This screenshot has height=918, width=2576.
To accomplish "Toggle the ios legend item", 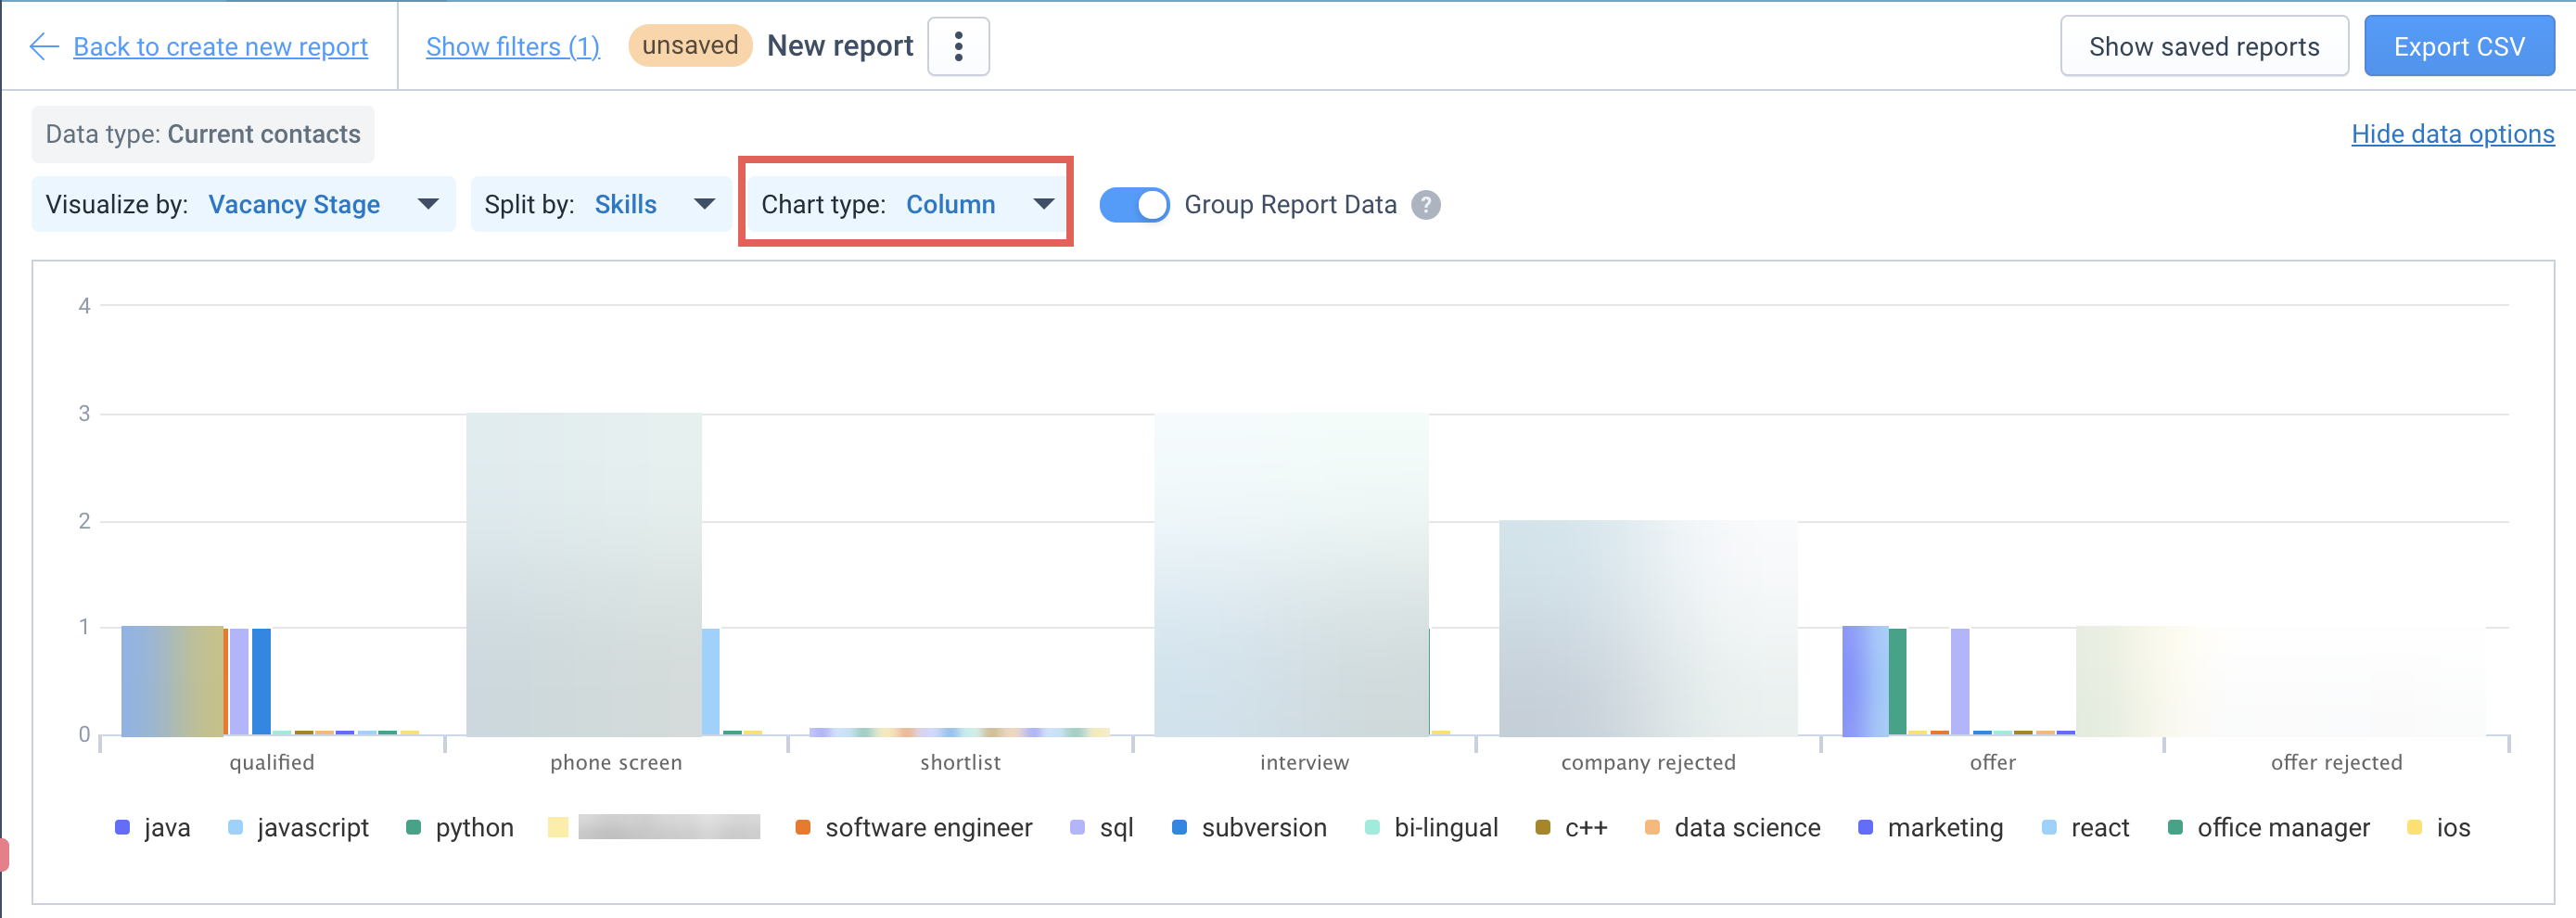I will point(2438,827).
